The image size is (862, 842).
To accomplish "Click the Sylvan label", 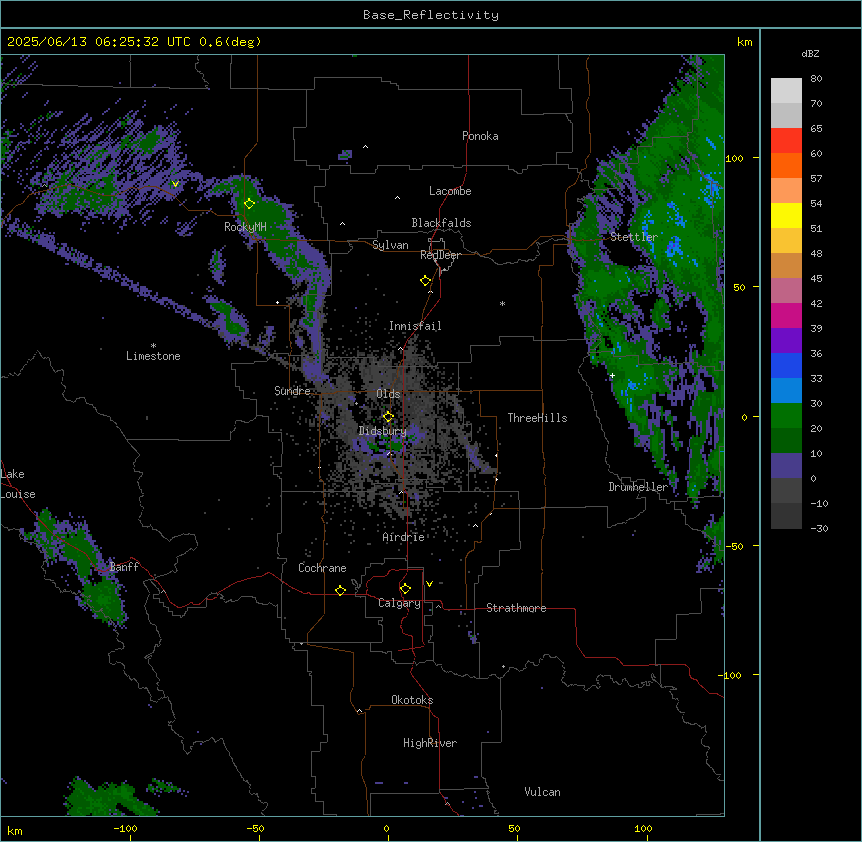I will [390, 245].
